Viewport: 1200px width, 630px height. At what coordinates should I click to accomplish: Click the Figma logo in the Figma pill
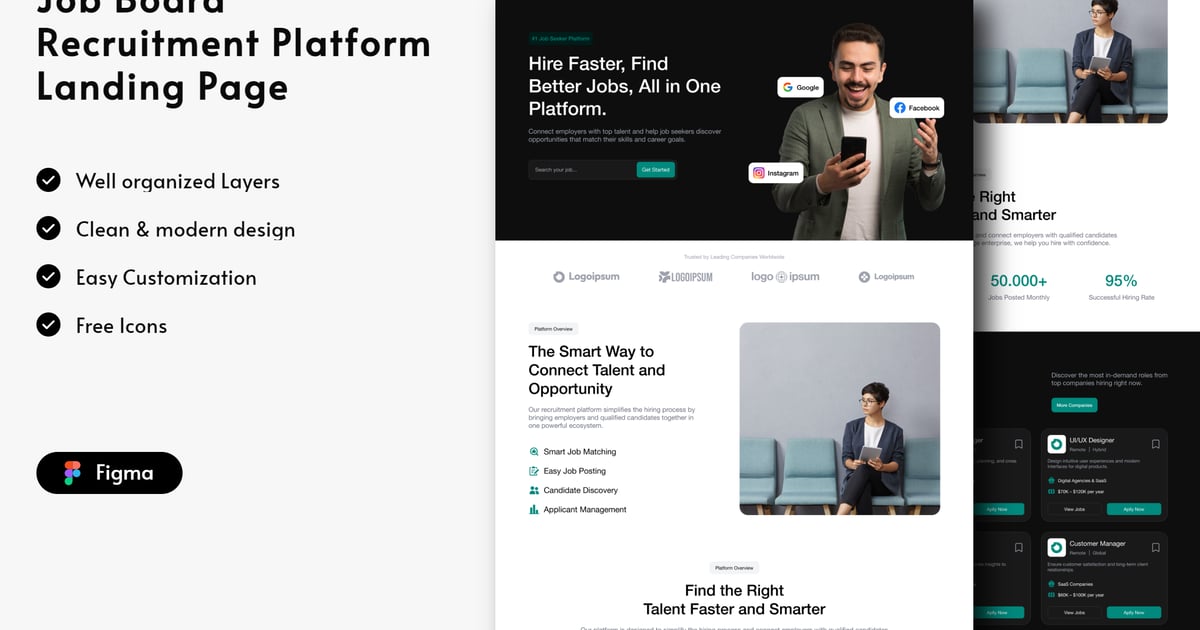(x=72, y=473)
